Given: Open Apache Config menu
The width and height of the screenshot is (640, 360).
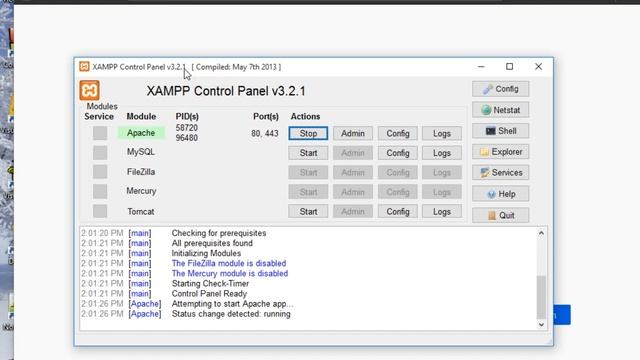Looking at the screenshot, I should tap(398, 133).
